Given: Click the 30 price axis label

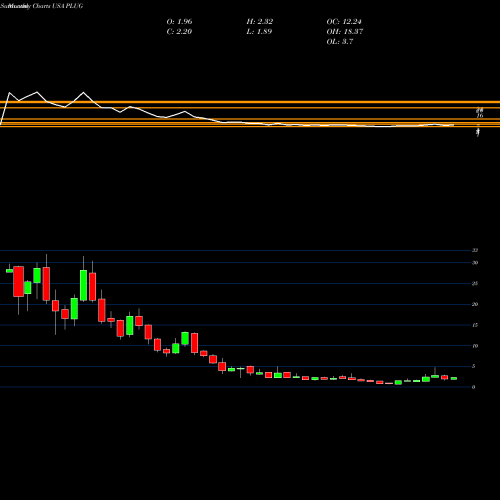Looking at the screenshot, I should pyautogui.click(x=475, y=263).
